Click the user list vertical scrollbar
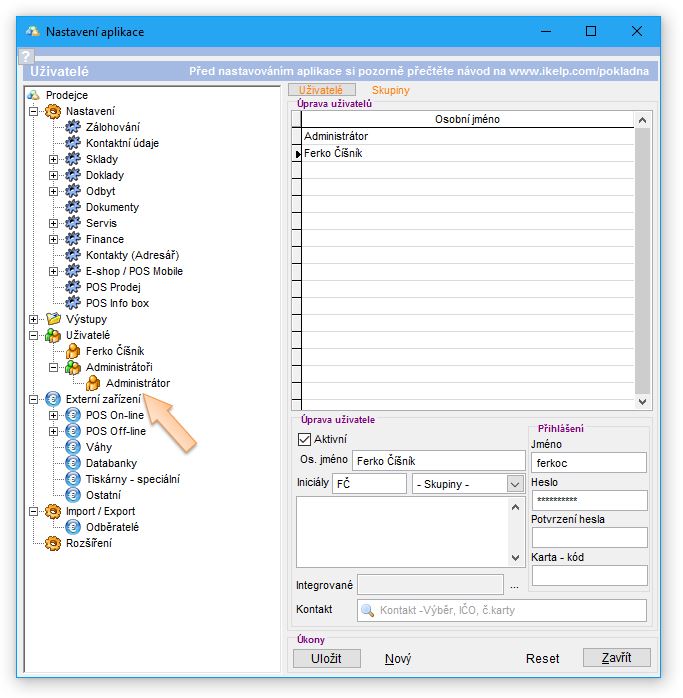Image resolution: width=683 pixels, height=698 pixels. pyautogui.click(x=643, y=260)
